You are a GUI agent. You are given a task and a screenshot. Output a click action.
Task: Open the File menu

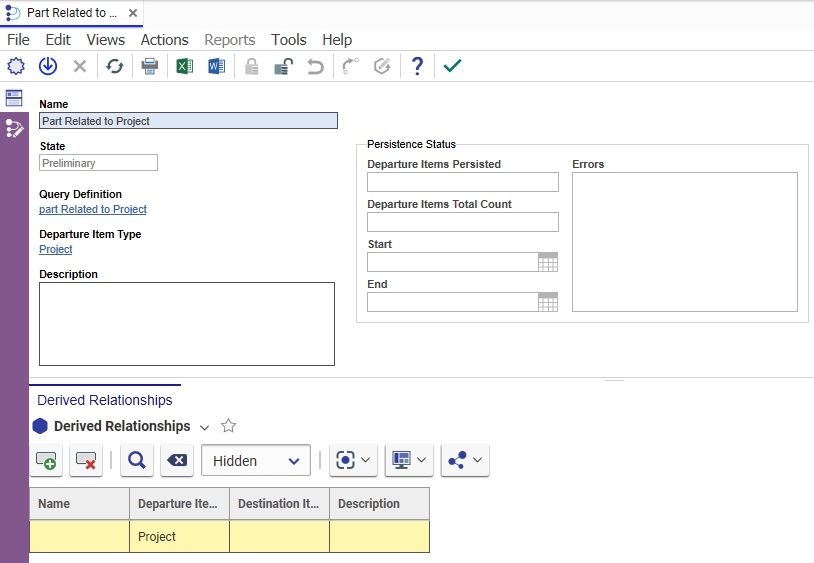pos(18,40)
